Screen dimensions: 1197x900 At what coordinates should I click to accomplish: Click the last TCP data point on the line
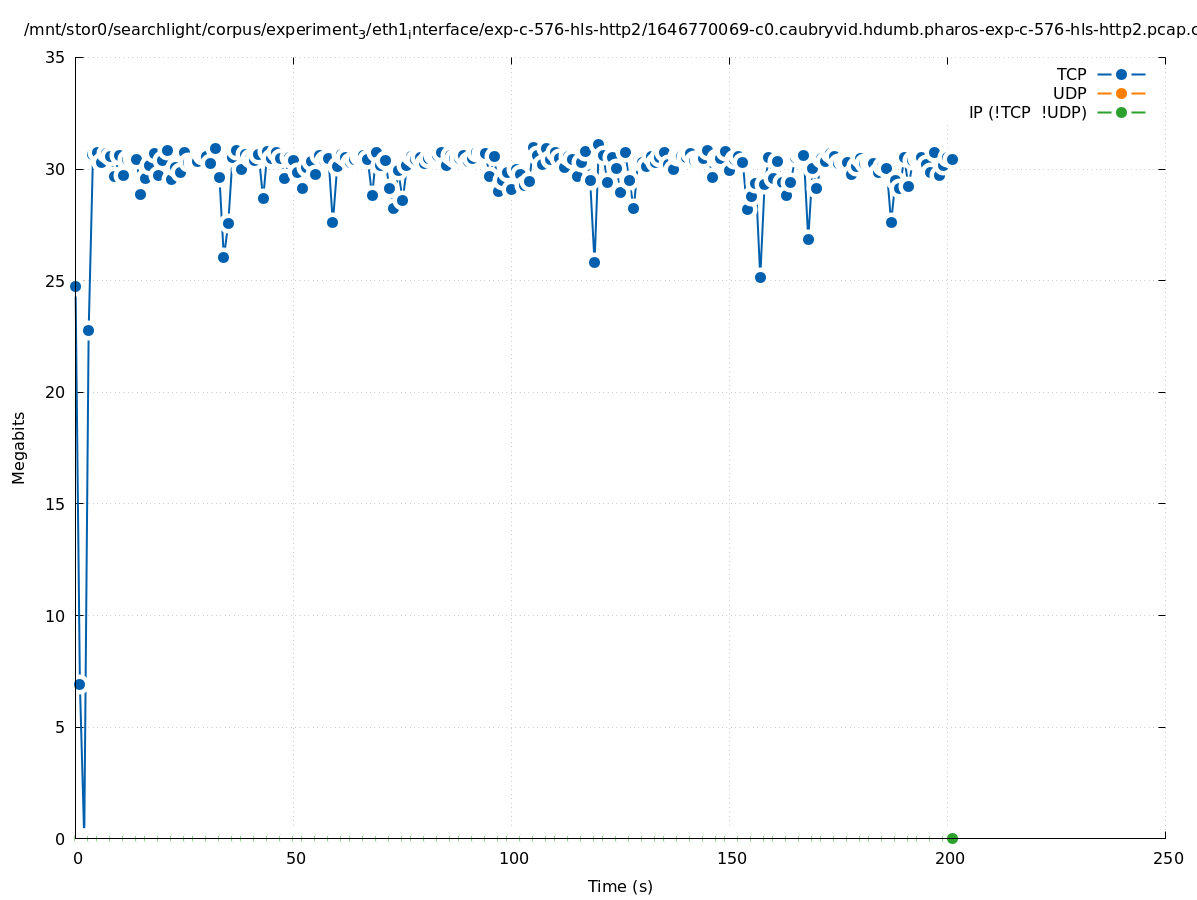click(952, 159)
